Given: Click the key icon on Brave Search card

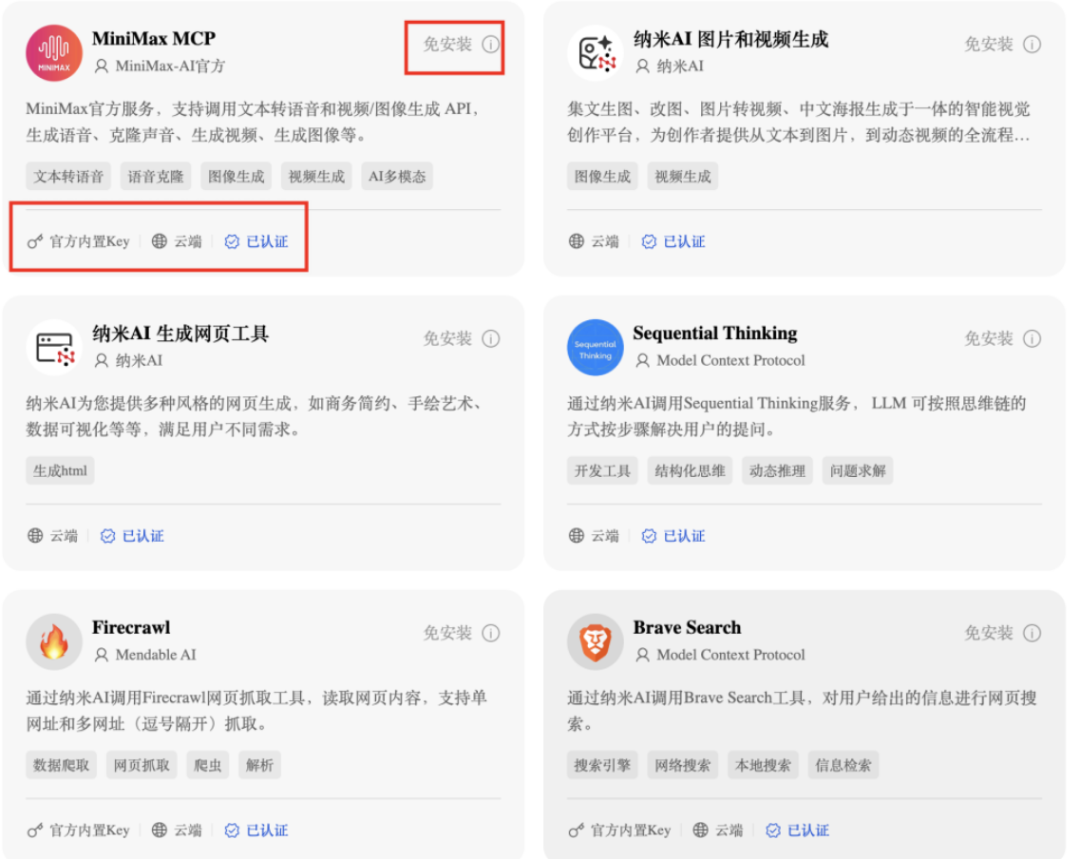Looking at the screenshot, I should pos(576,831).
